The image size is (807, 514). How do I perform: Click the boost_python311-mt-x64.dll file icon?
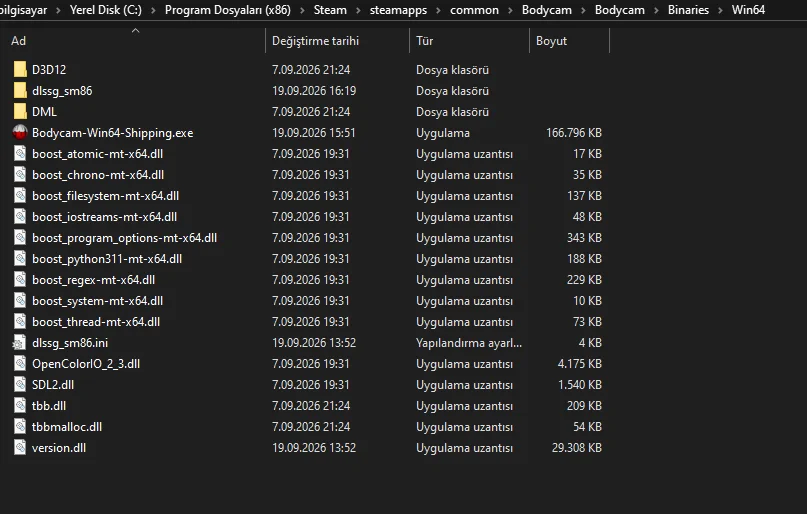[x=20, y=259]
